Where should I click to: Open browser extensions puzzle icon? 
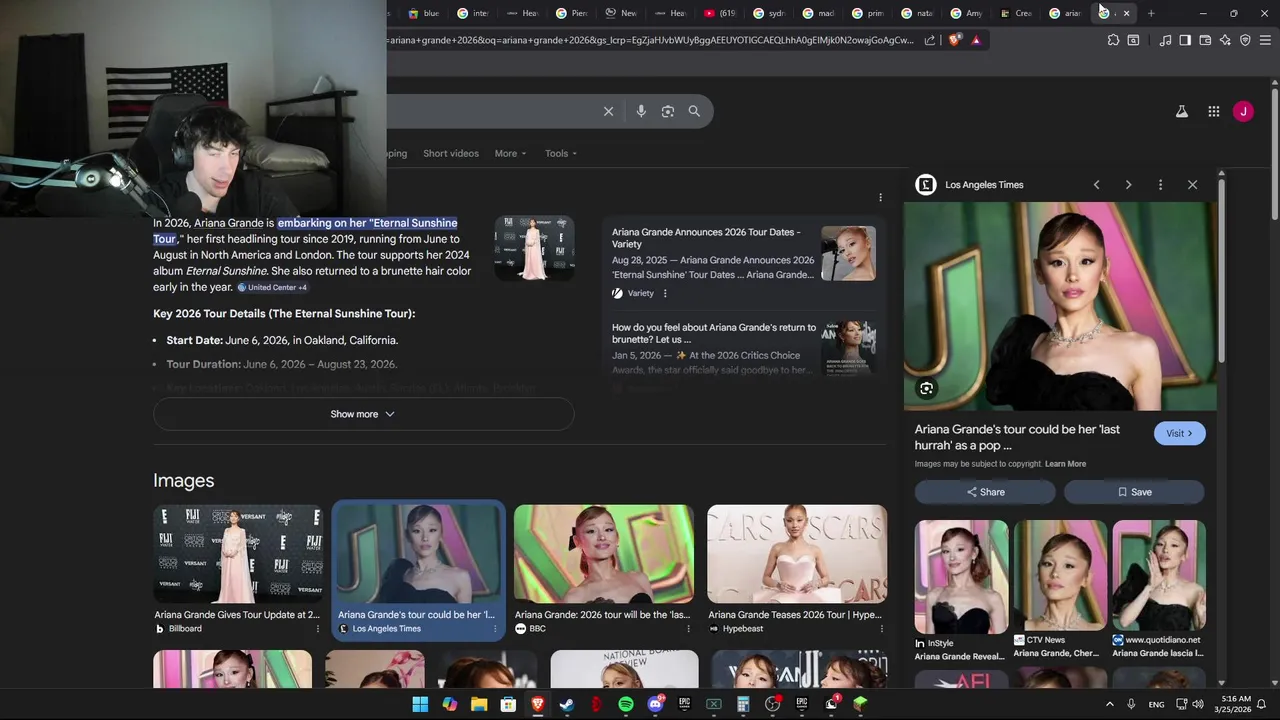point(1113,40)
